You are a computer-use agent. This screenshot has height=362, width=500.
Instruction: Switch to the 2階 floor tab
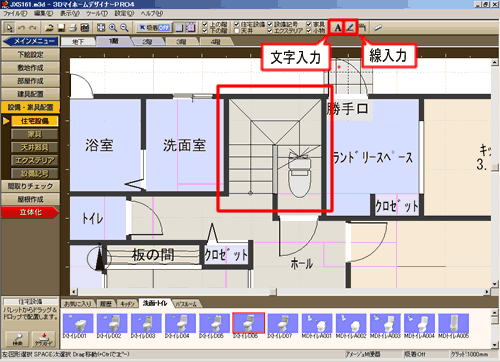click(147, 42)
